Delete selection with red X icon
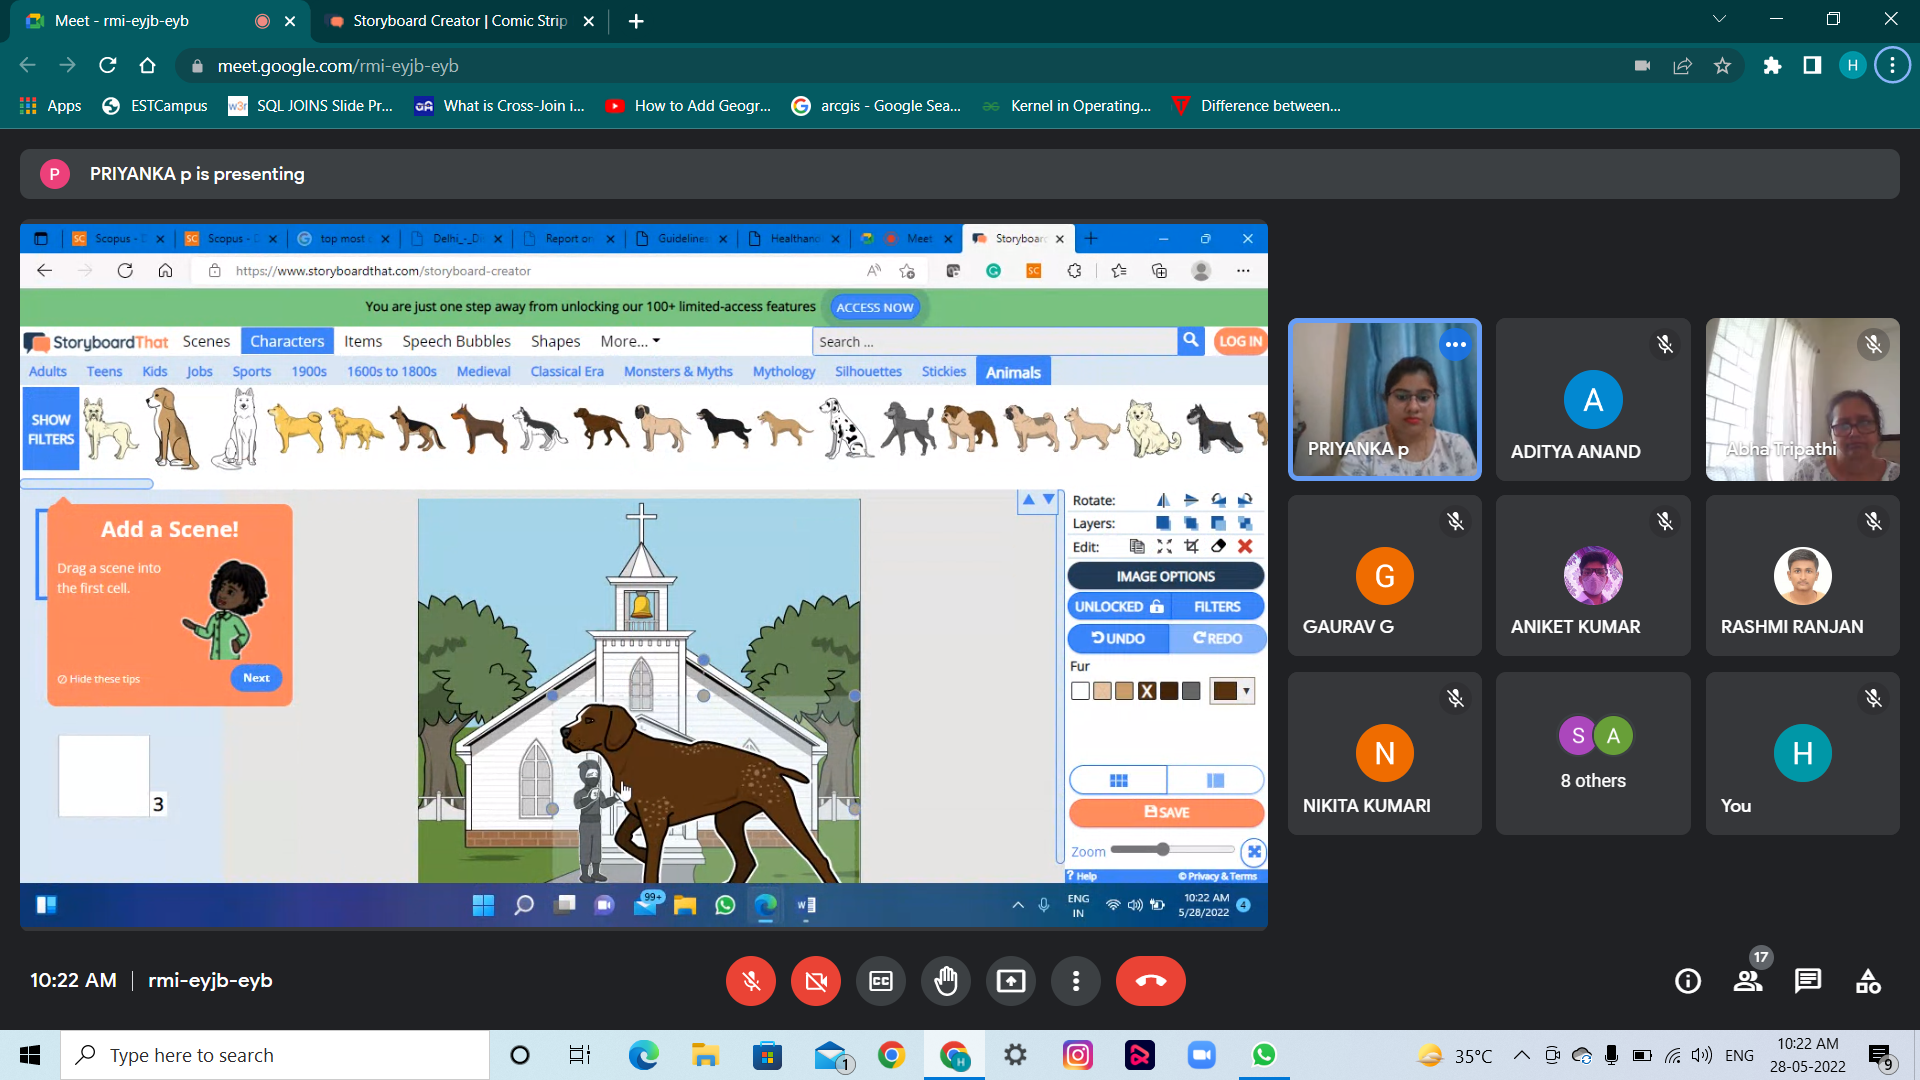Viewport: 1920px width, 1080px height. 1245,546
